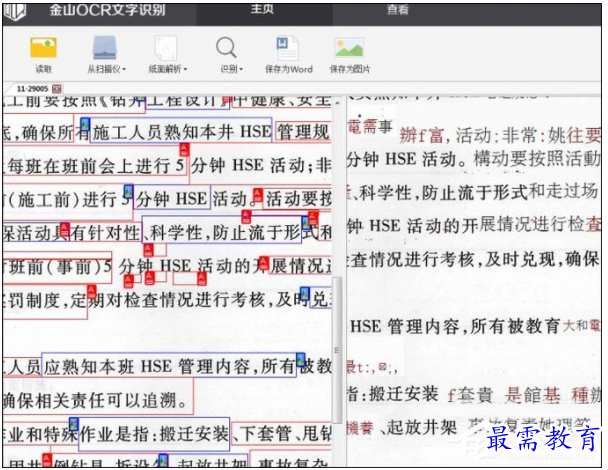This screenshot has height=470, width=608.
Task: Select the 11-29005 document tab
Action: pos(33,89)
